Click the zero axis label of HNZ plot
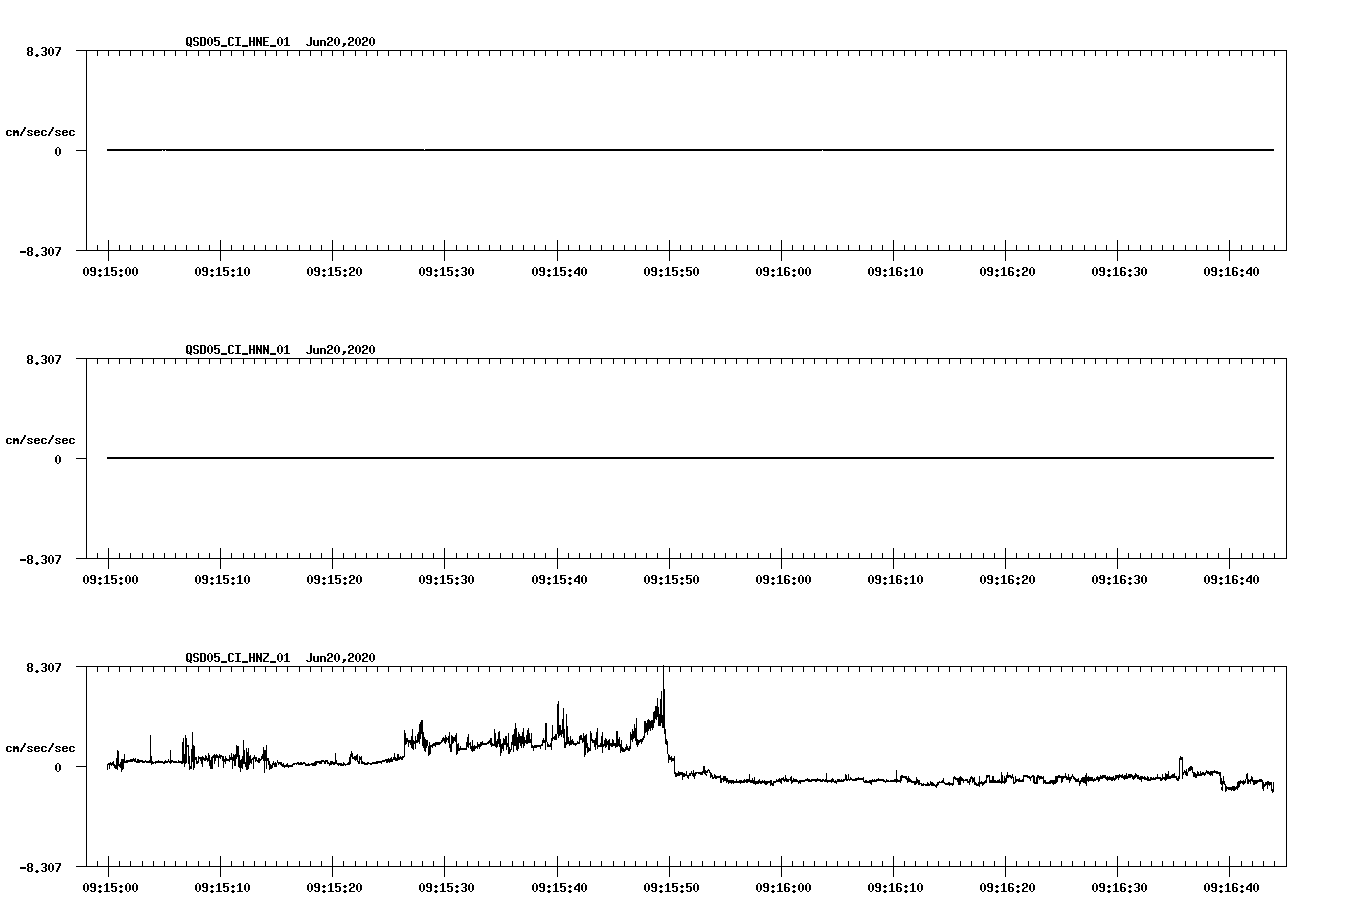 pos(58,767)
